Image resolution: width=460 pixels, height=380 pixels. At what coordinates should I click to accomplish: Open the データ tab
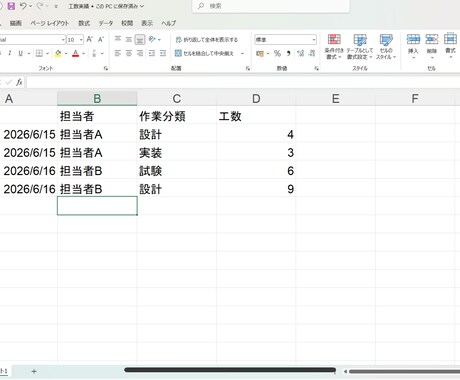(106, 23)
